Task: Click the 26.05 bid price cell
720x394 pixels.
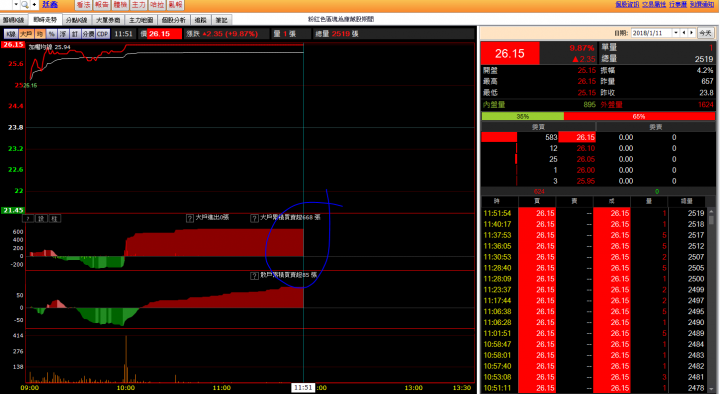Action: tap(577, 159)
